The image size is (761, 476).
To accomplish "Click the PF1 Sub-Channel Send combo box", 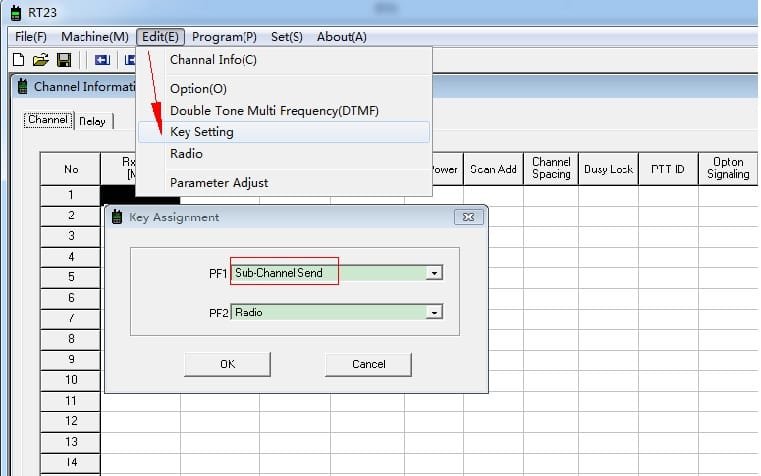I will coord(330,273).
